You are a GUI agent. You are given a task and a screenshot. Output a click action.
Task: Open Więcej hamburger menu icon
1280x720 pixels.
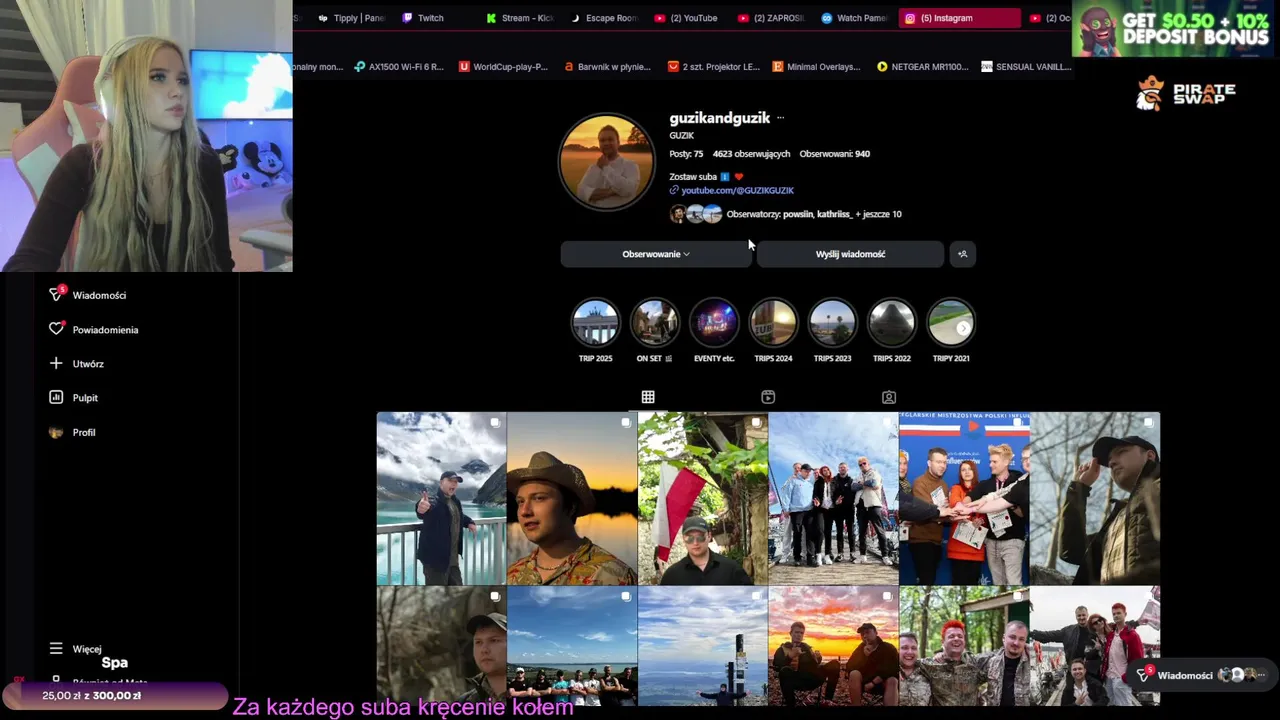56,648
